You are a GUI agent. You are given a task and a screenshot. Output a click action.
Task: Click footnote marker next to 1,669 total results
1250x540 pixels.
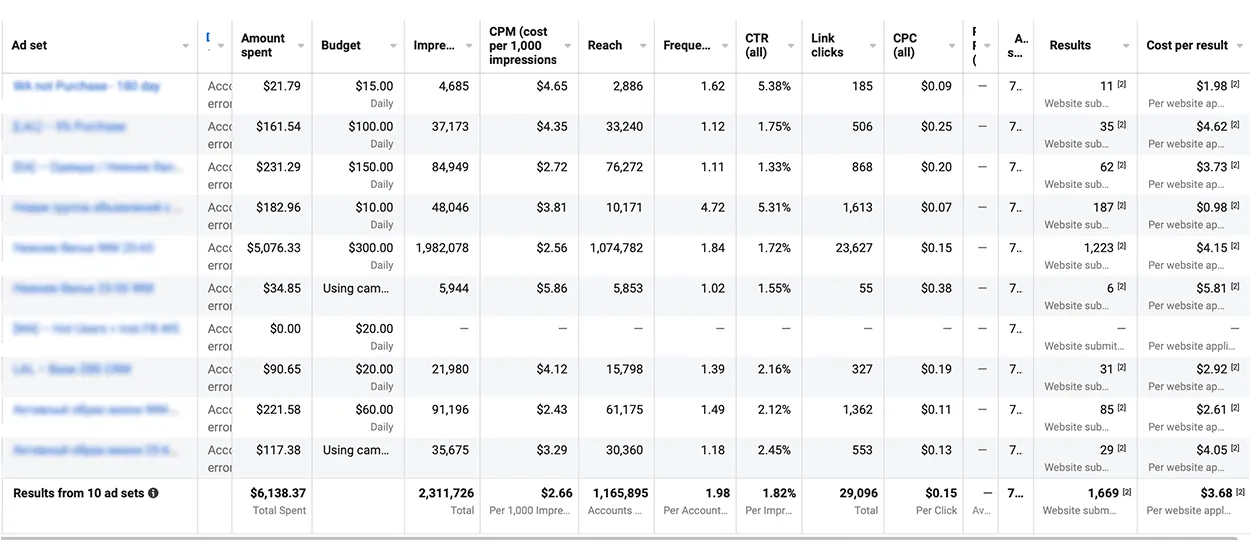1127,493
